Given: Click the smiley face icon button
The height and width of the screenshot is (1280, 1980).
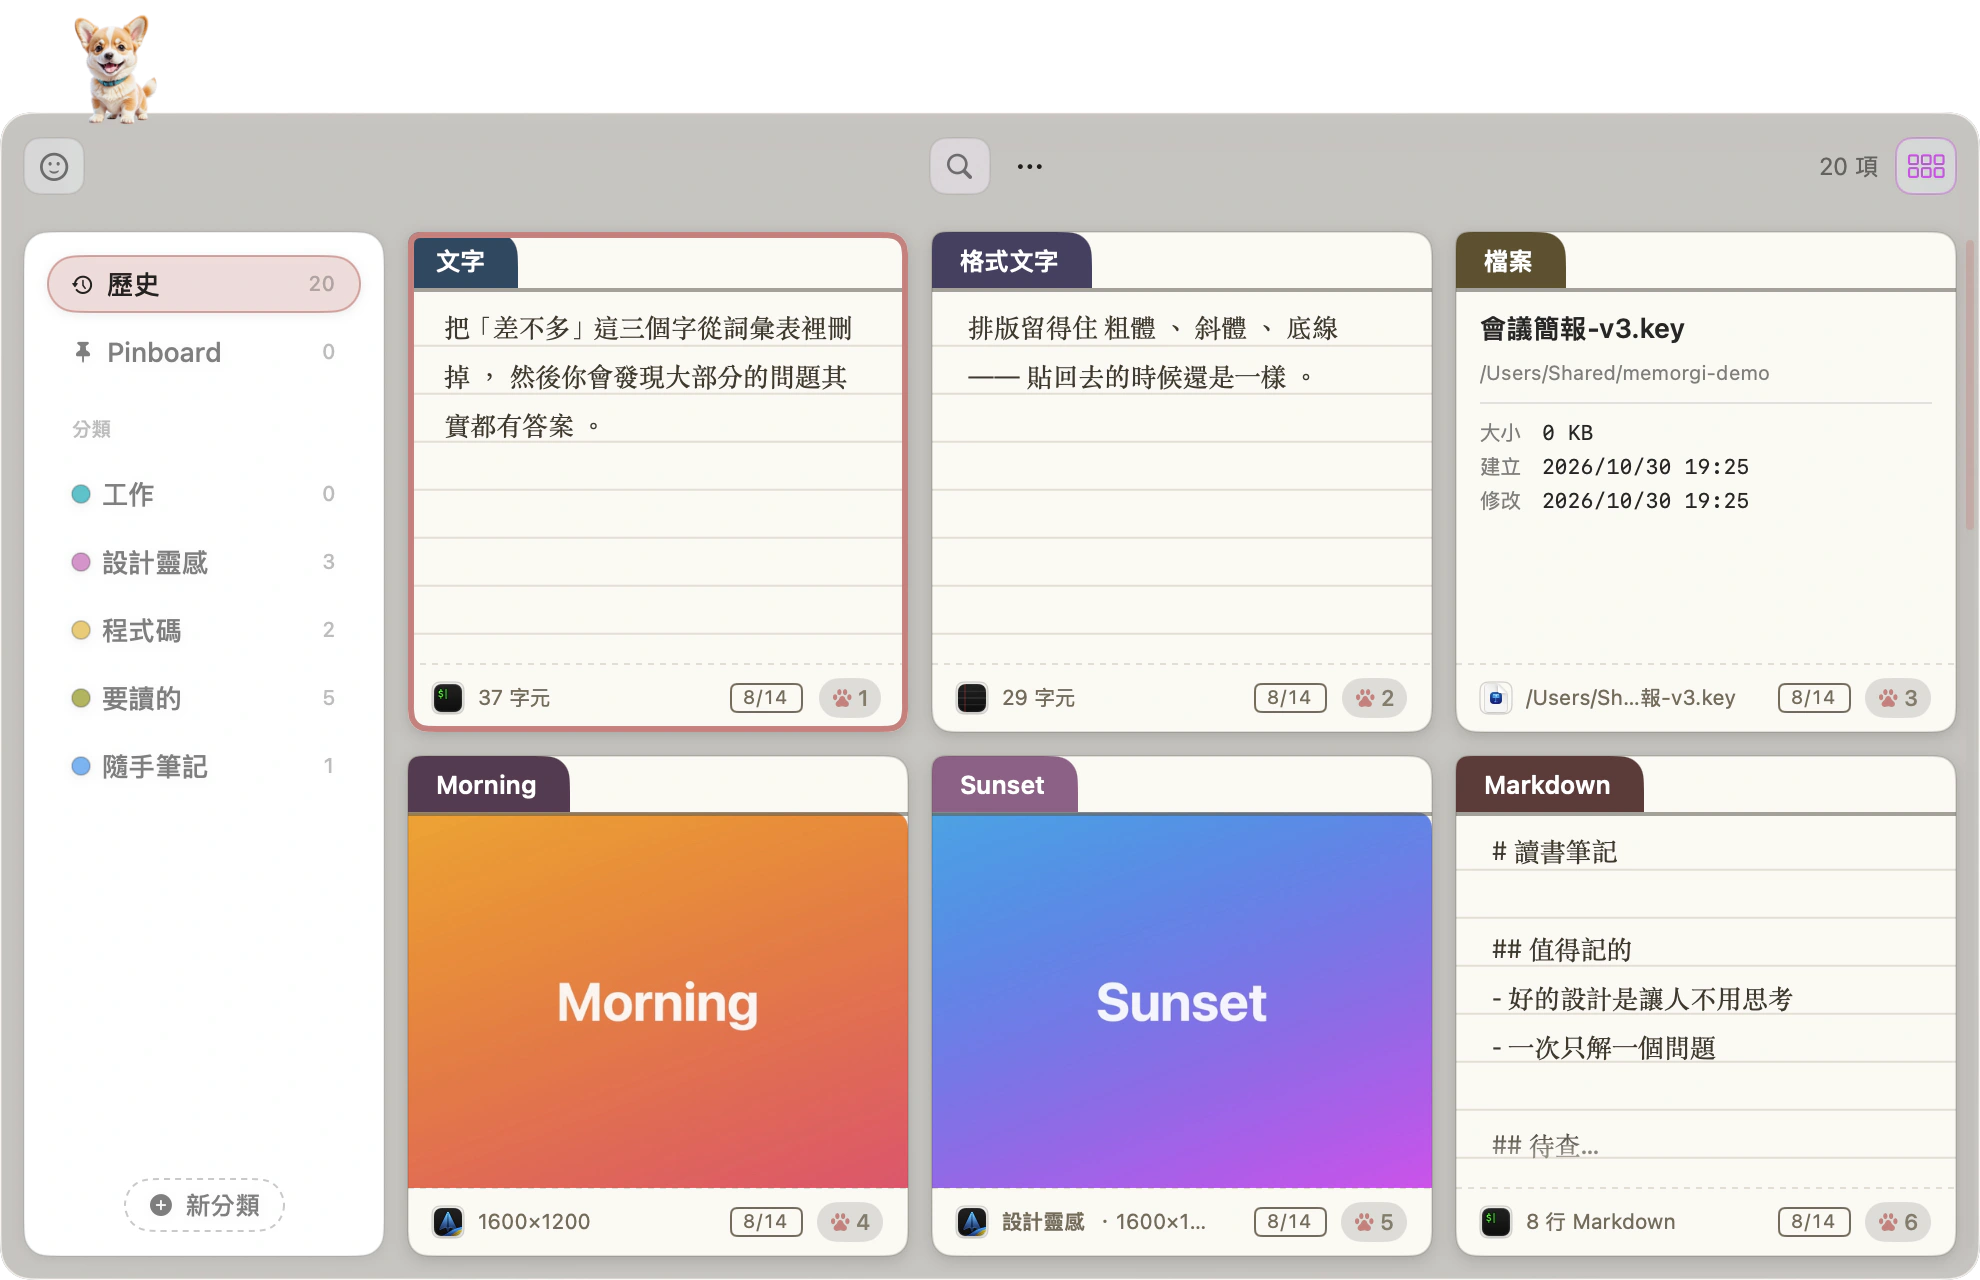Looking at the screenshot, I should [54, 166].
